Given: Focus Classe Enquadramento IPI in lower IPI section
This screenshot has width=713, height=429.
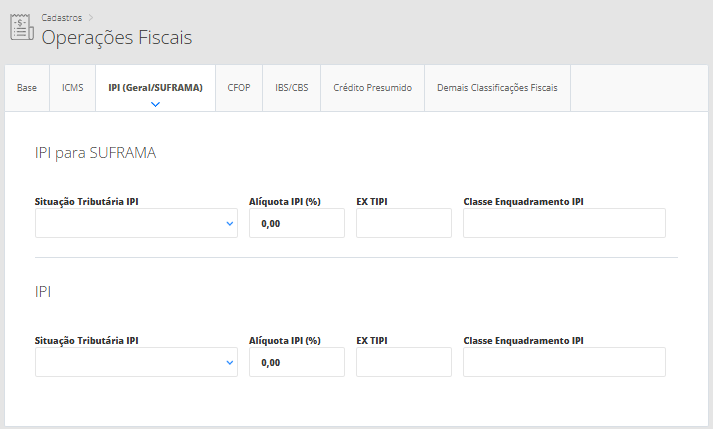Looking at the screenshot, I should pos(564,362).
